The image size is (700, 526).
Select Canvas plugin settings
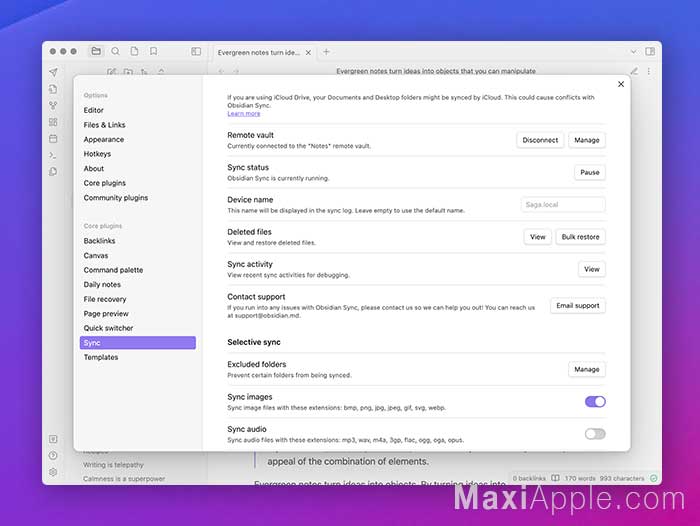(x=138, y=255)
